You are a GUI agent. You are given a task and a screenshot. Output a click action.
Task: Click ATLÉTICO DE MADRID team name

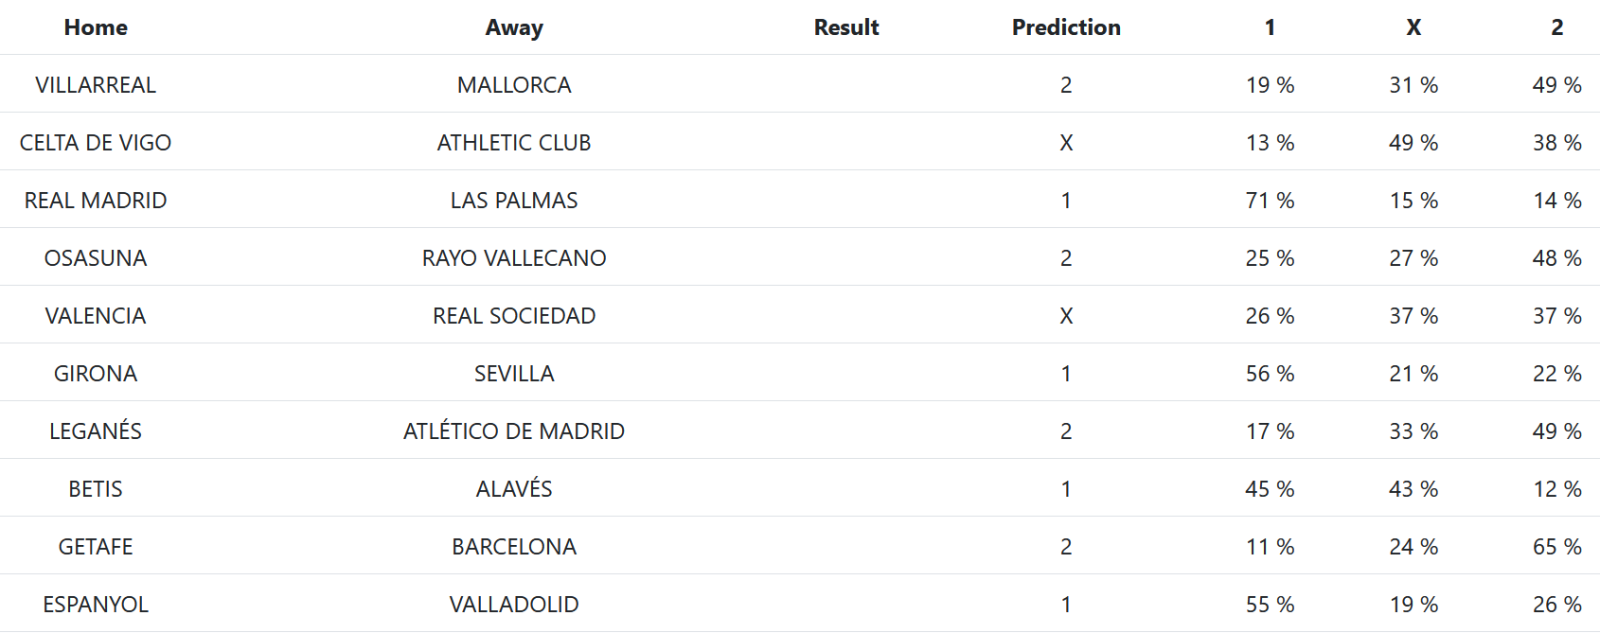point(514,431)
